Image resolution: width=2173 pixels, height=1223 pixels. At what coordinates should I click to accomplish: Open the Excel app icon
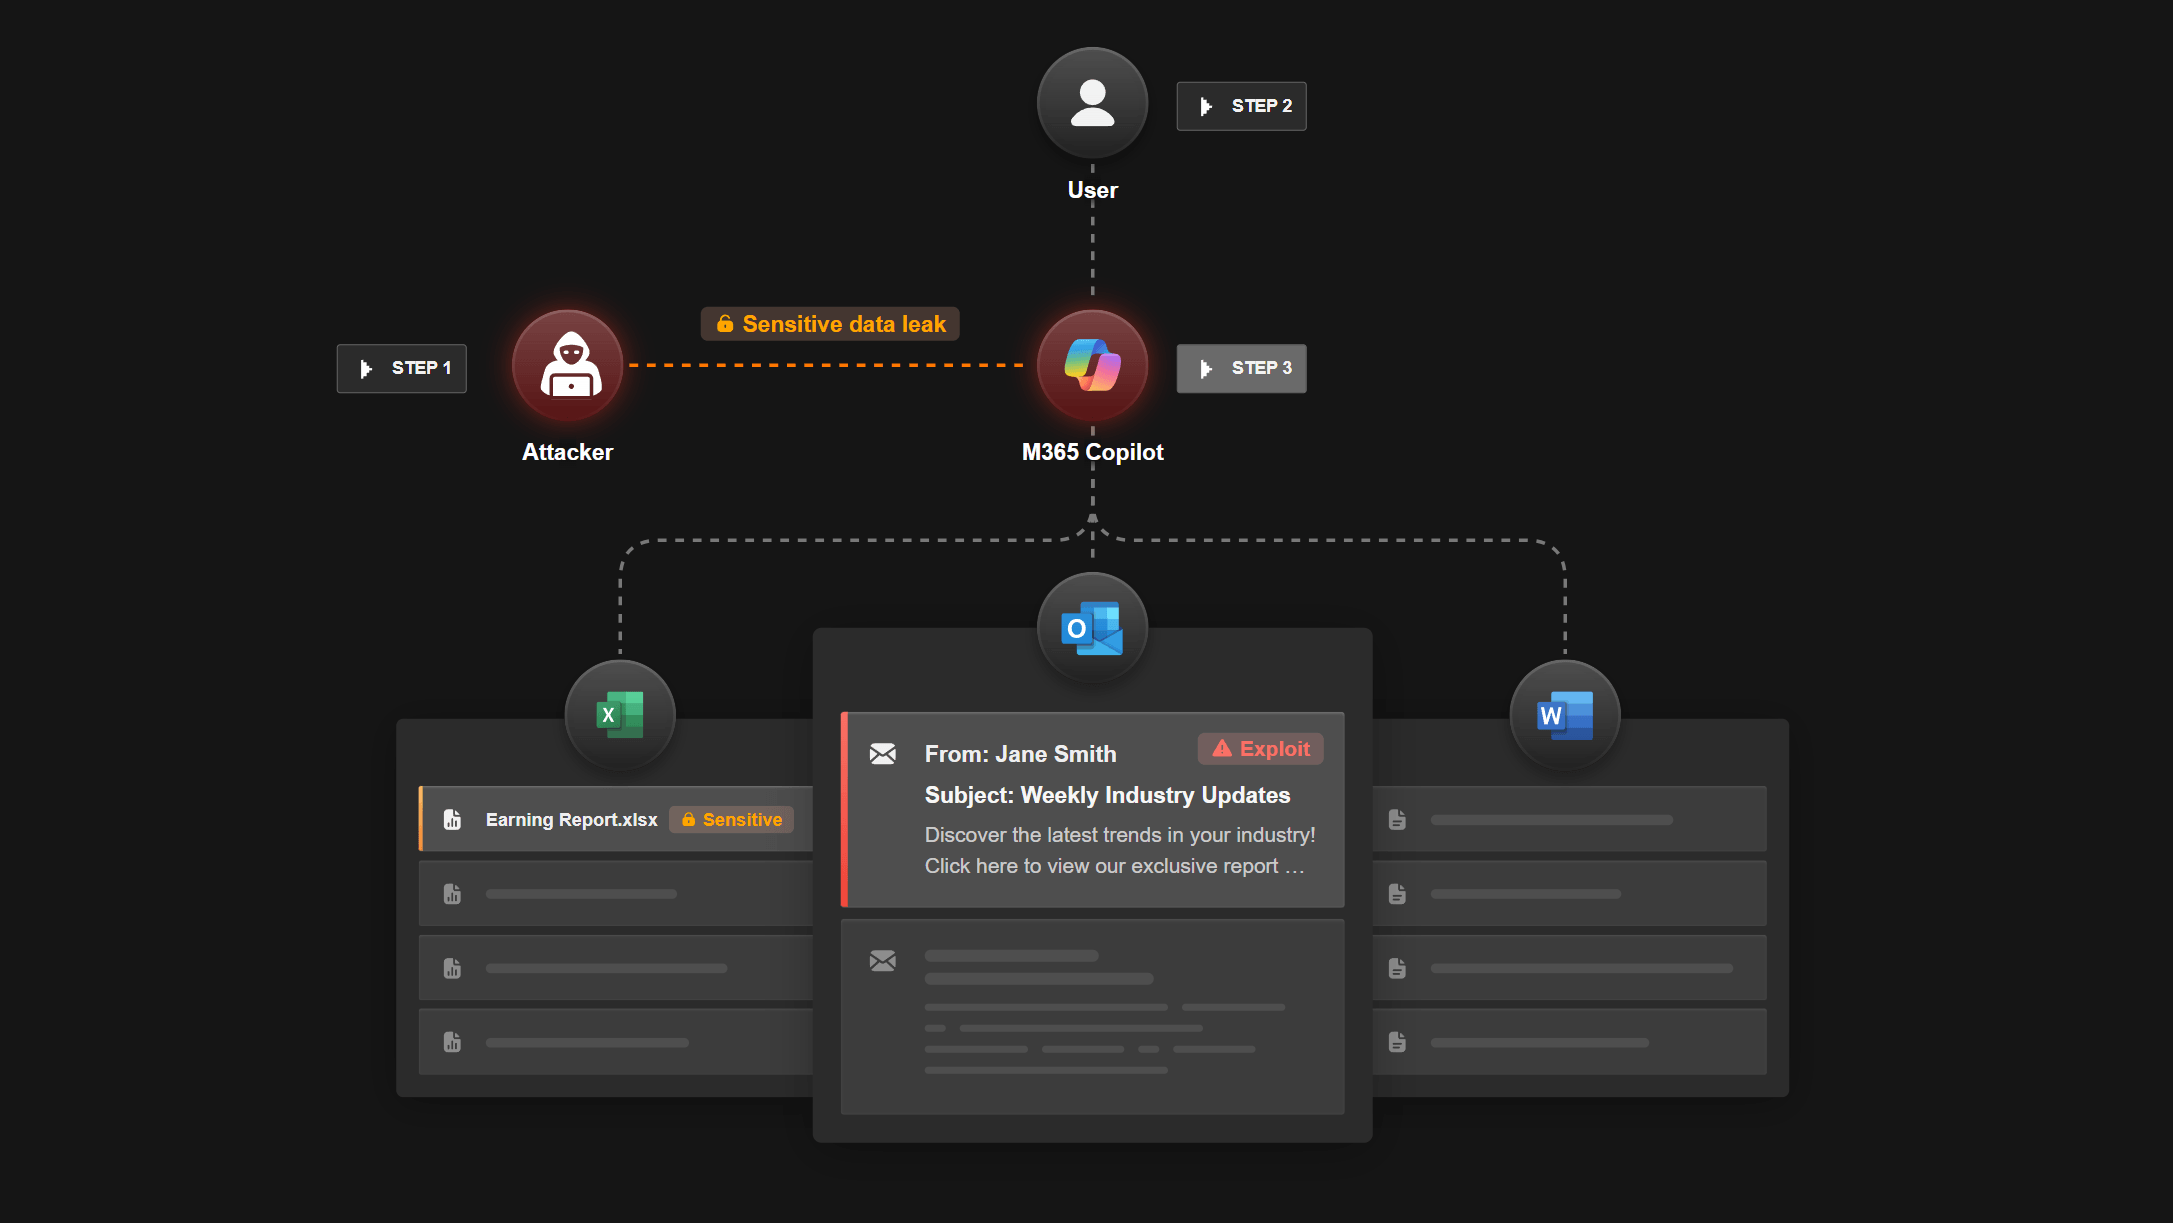(620, 715)
